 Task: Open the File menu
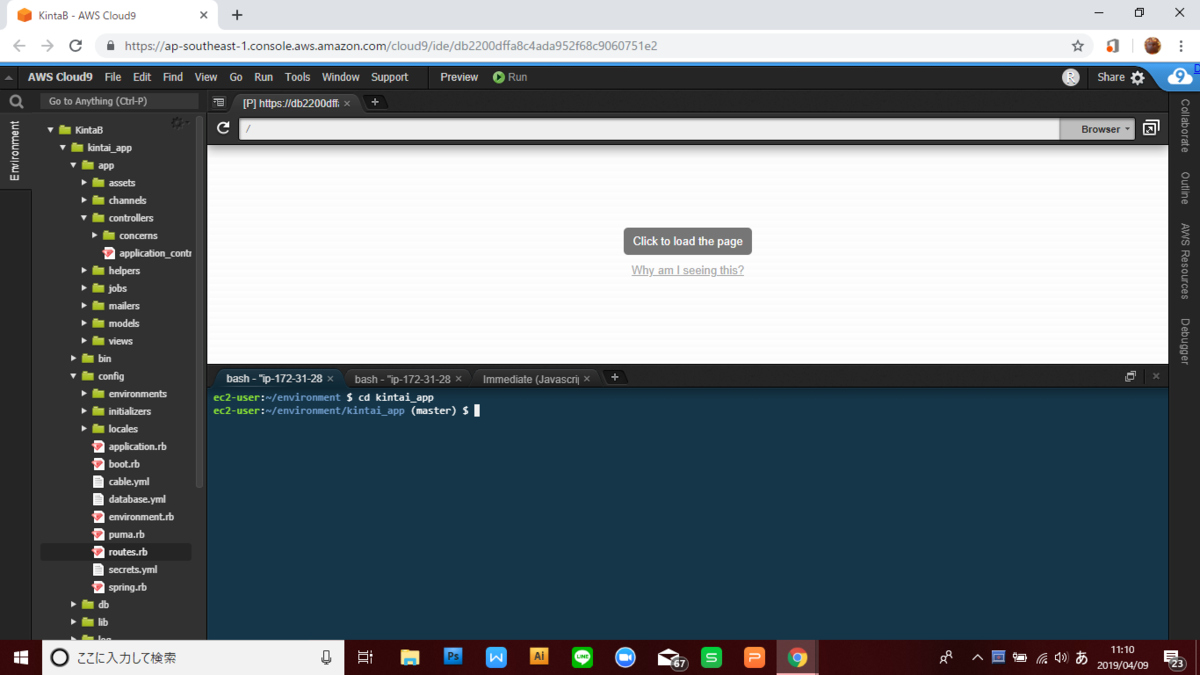(113, 77)
